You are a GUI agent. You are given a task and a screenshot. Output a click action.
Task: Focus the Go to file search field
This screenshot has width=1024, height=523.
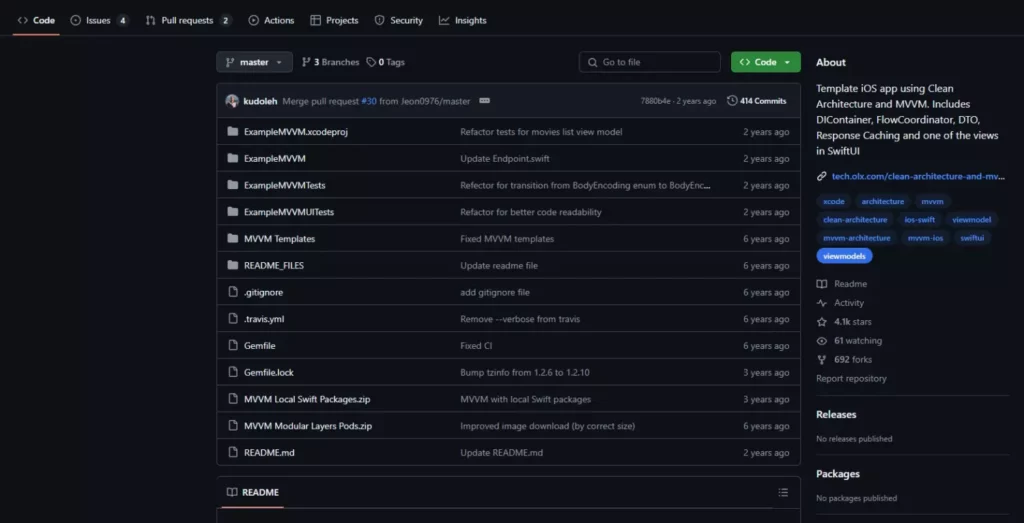(x=649, y=62)
